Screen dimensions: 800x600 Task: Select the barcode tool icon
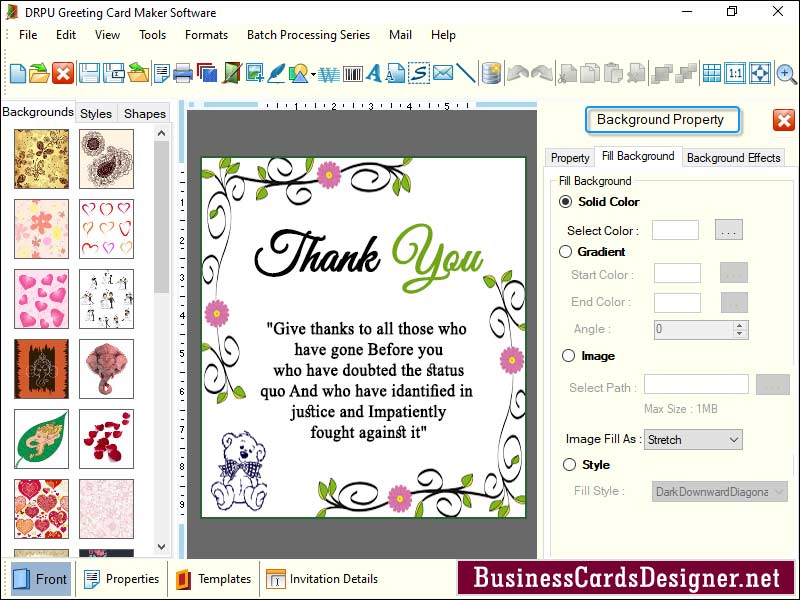tap(352, 73)
